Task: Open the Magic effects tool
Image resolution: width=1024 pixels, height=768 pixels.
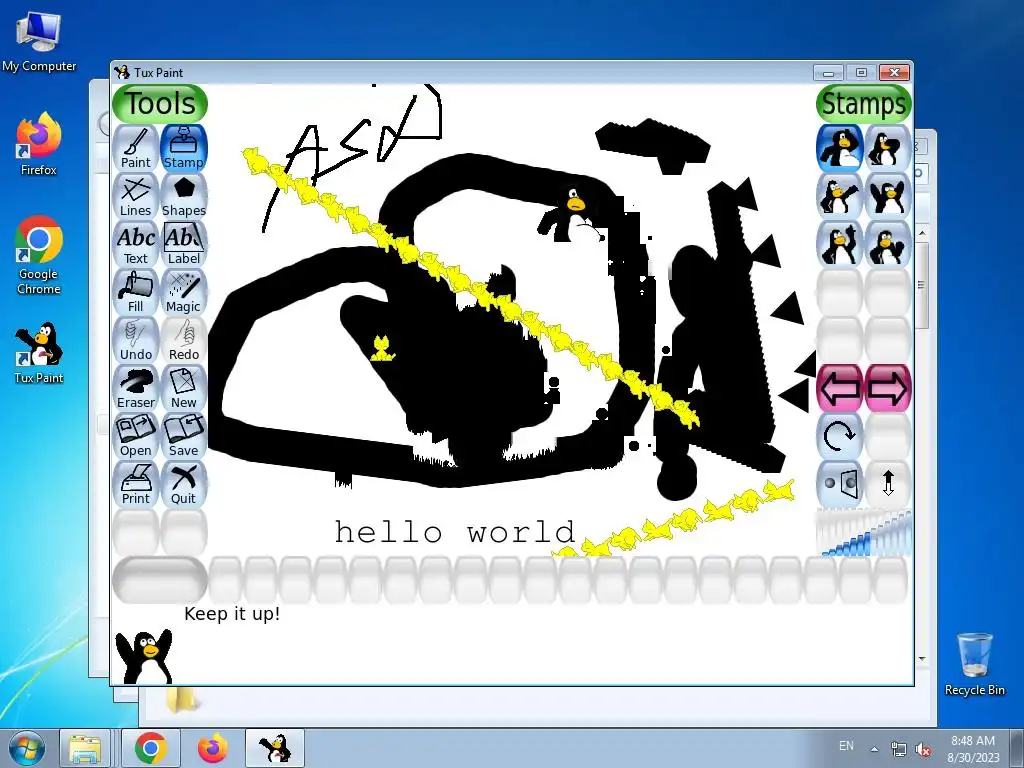Action: click(184, 292)
